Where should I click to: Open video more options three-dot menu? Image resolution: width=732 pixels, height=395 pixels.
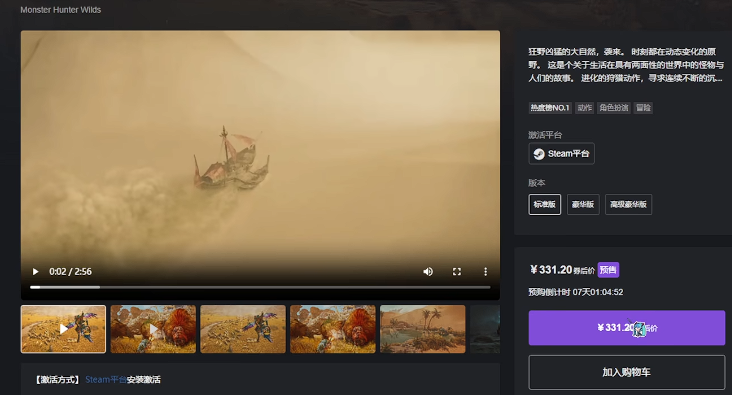click(x=486, y=272)
